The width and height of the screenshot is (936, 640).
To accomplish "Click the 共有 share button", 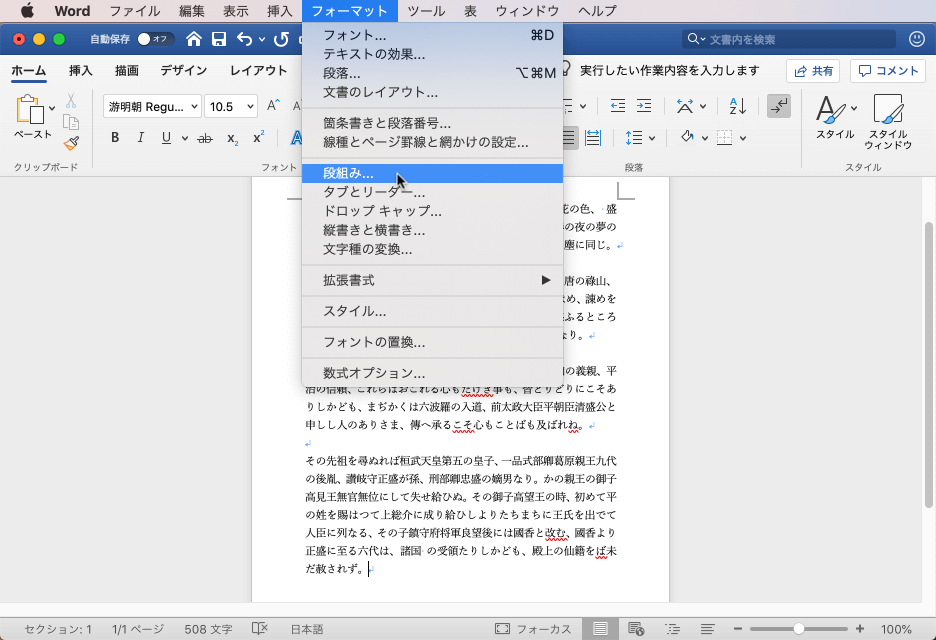I will coord(813,71).
